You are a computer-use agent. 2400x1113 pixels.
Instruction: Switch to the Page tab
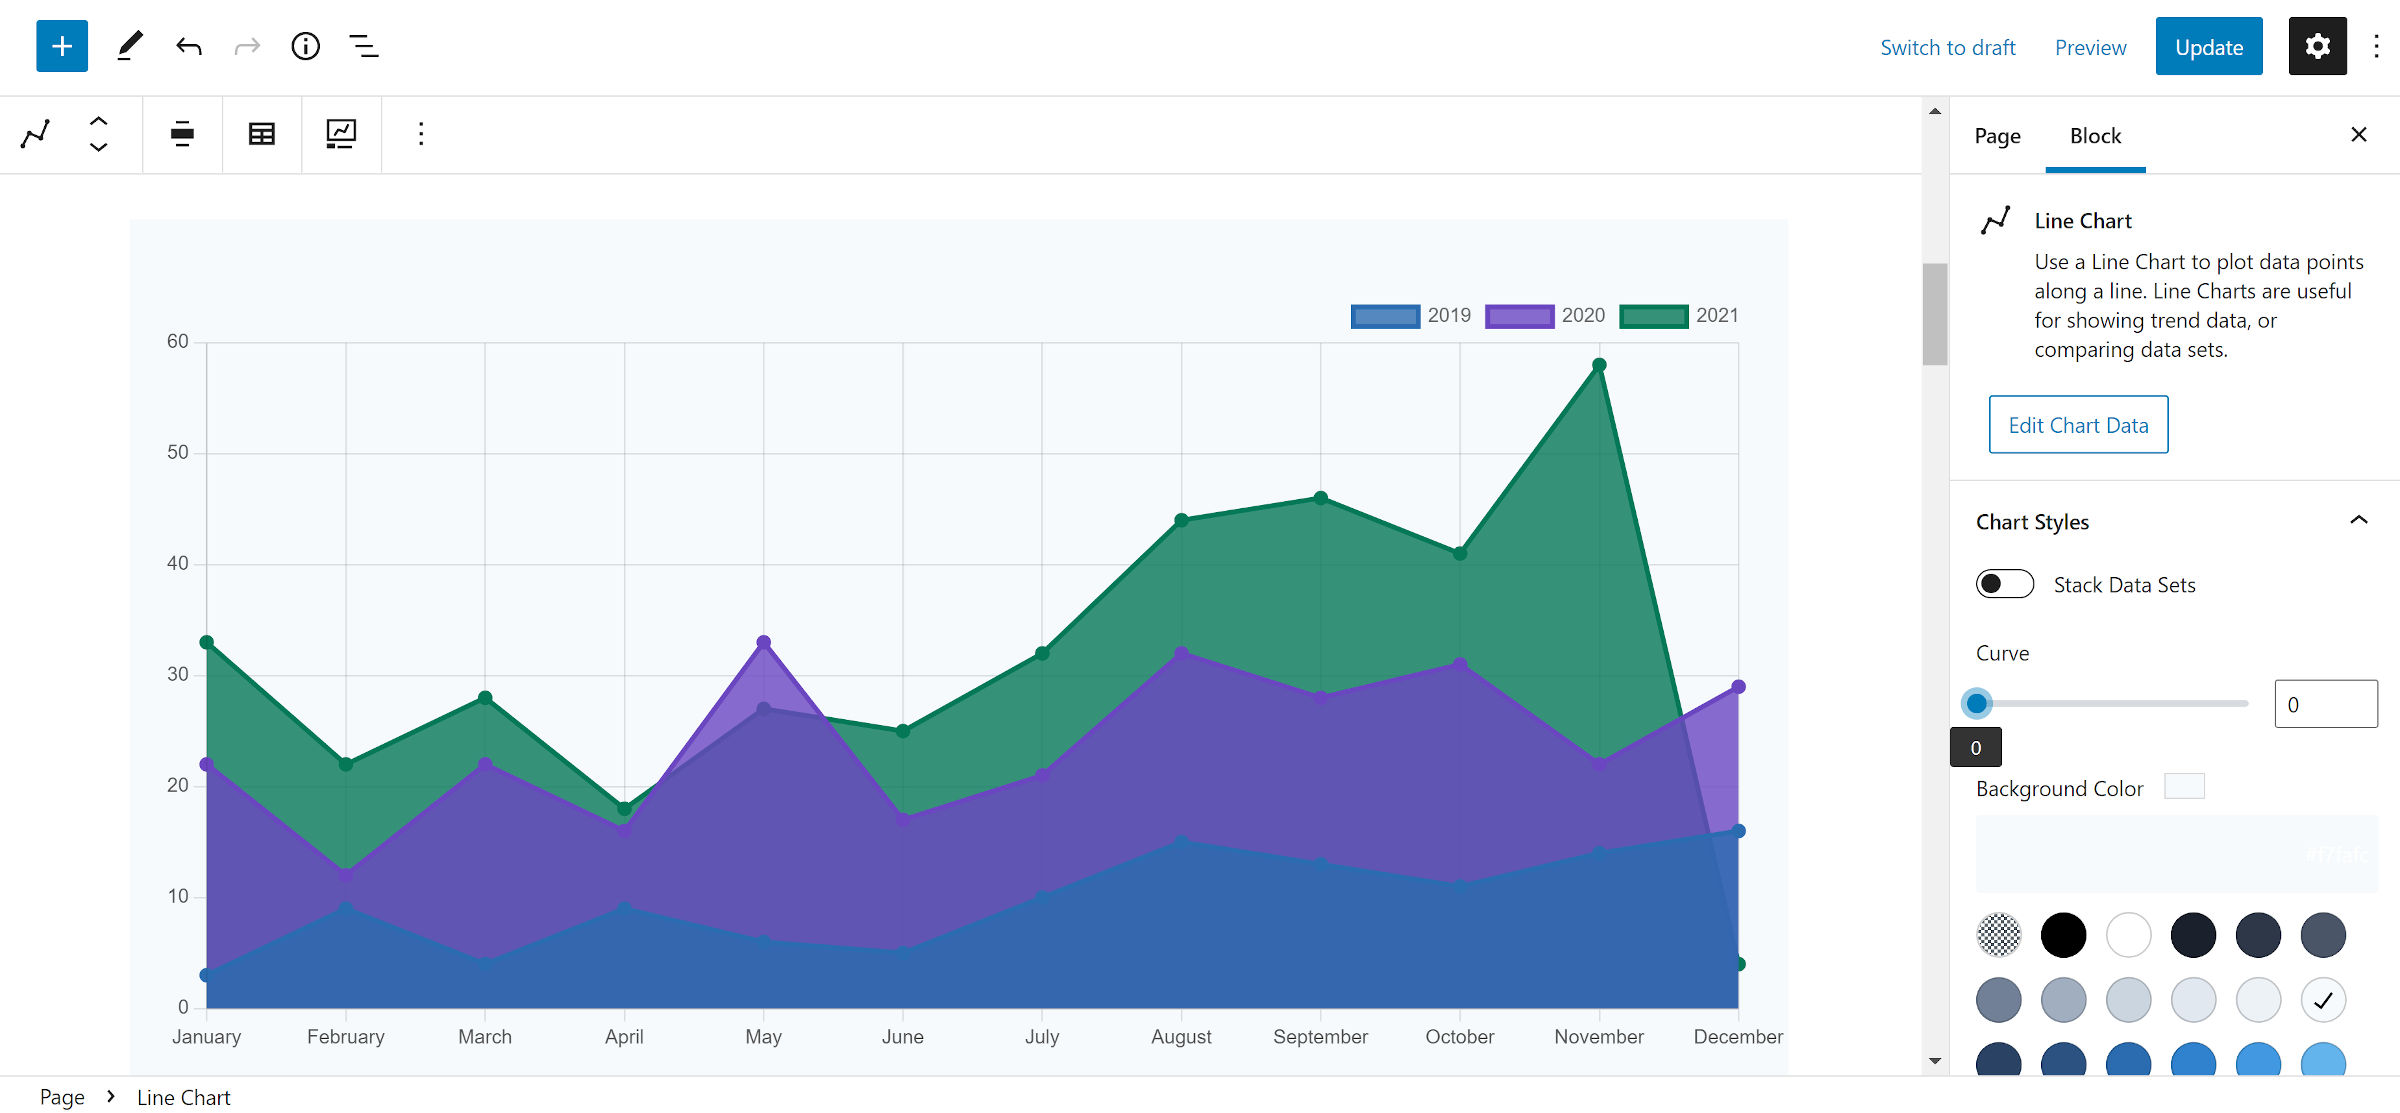pos(1997,136)
